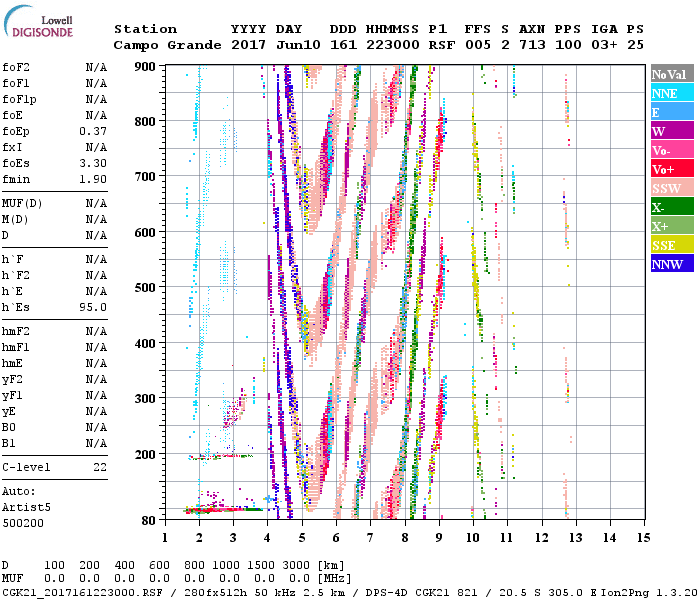Image resolution: width=700 pixels, height=600 pixels.
Task: Click the 900 km height axis label
Action: pyautogui.click(x=145, y=67)
